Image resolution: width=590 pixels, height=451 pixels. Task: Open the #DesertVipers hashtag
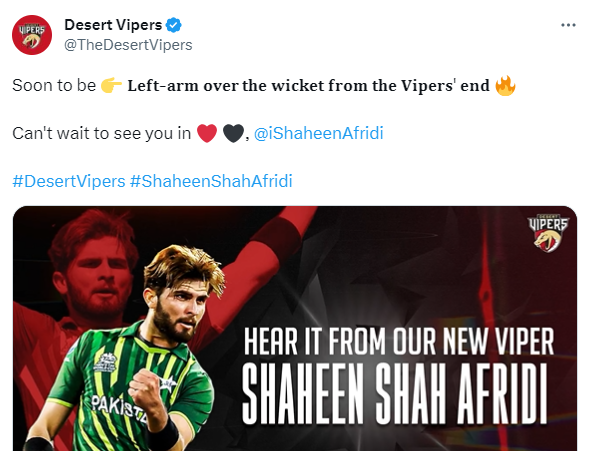(69, 181)
